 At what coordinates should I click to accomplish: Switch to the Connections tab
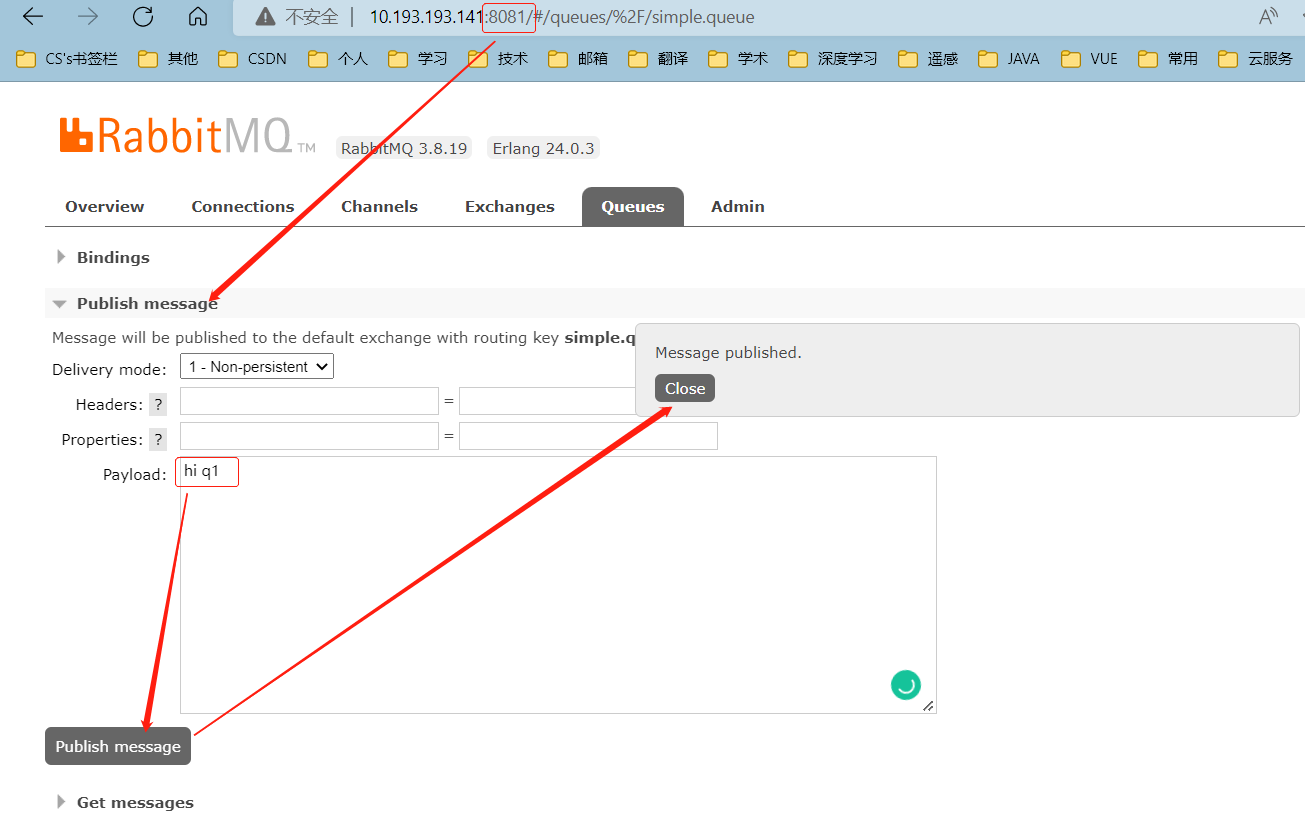243,206
